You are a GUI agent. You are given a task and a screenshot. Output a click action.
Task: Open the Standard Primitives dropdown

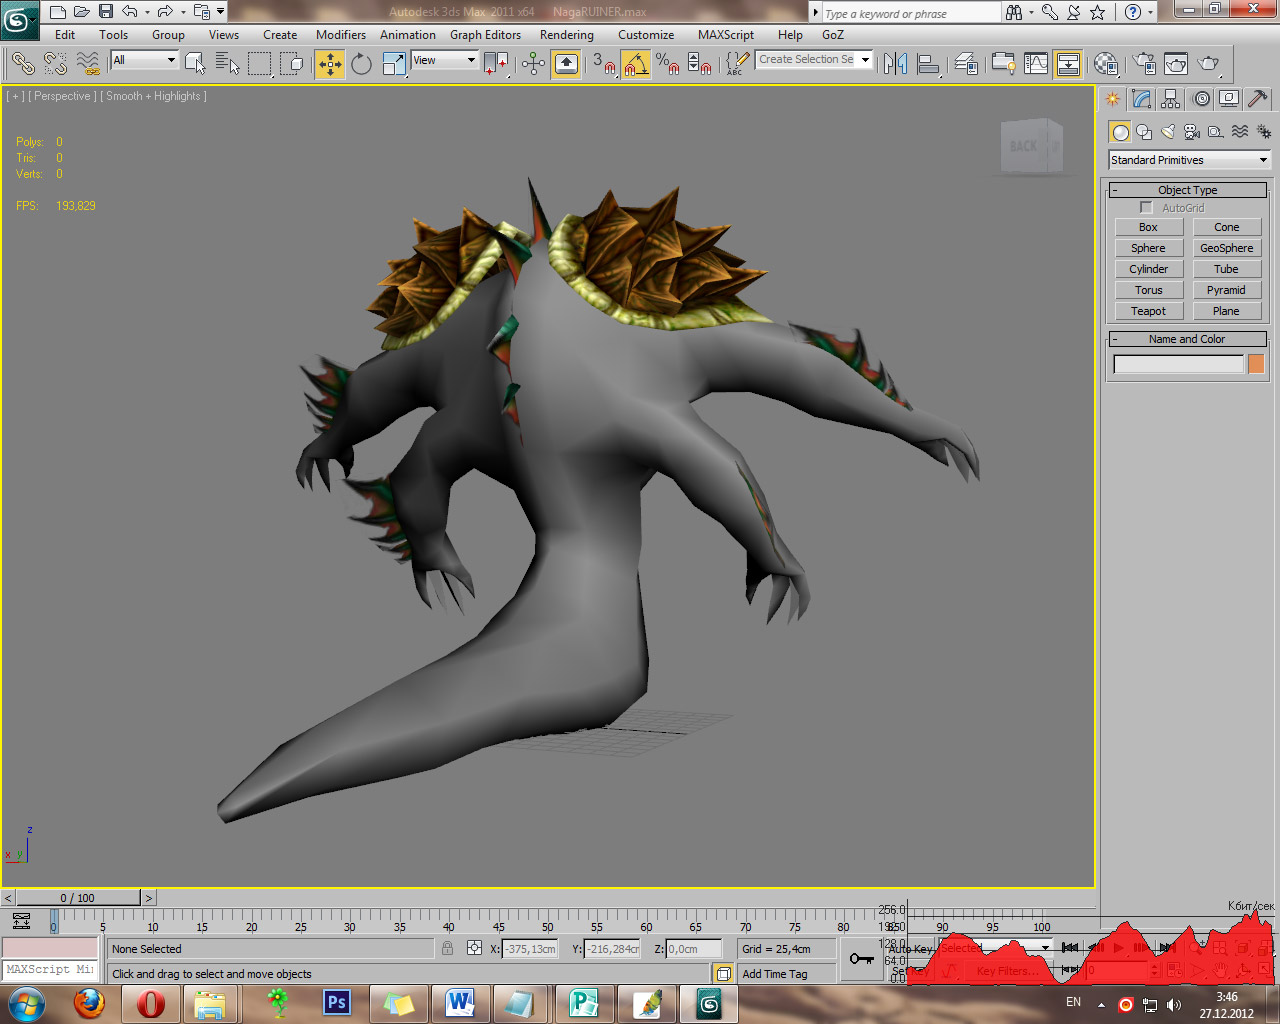pos(1188,160)
